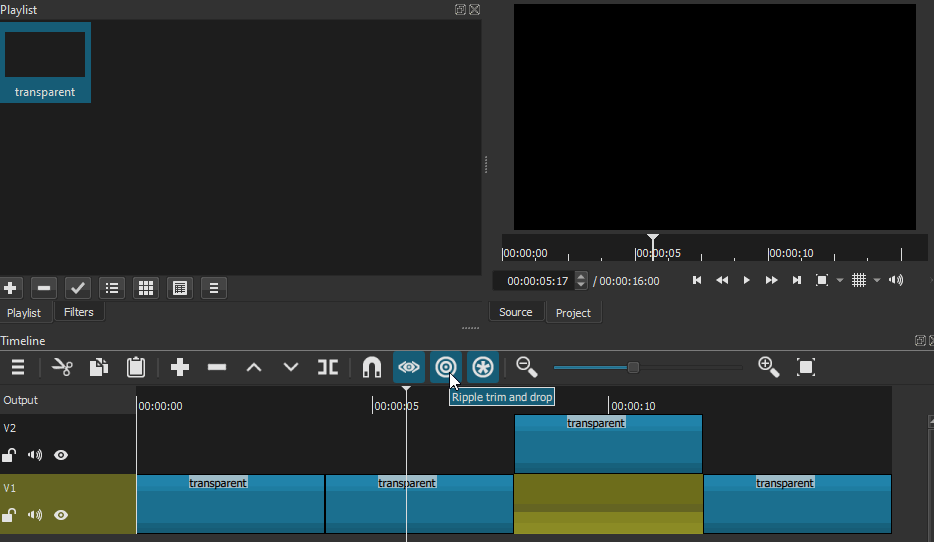Image resolution: width=934 pixels, height=542 pixels.
Task: Fast forward the player
Action: [771, 280]
